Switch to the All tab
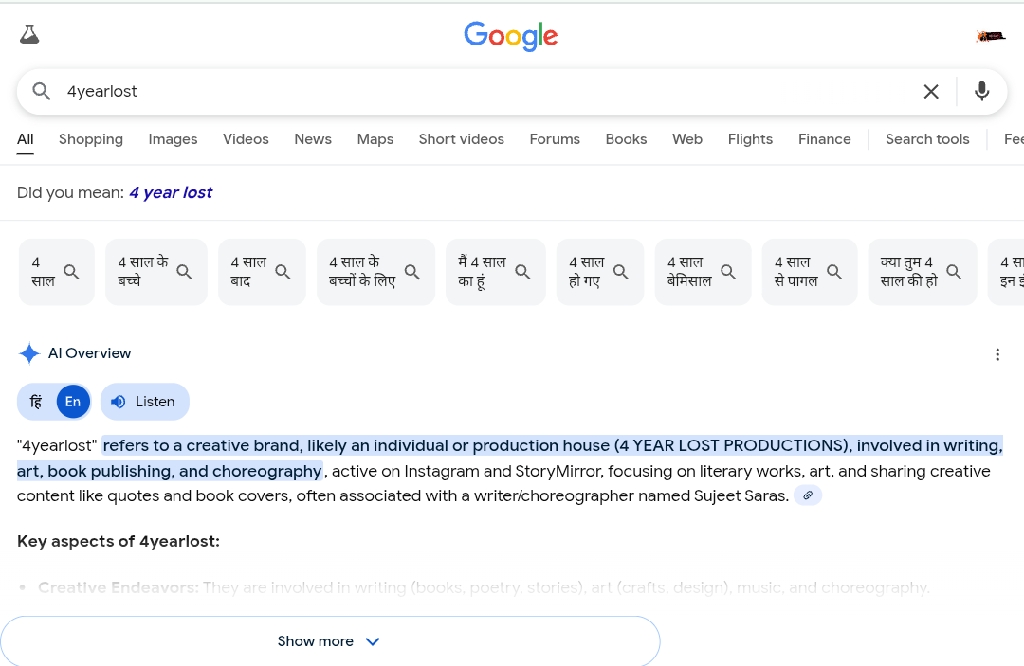Viewport: 1024px width, 666px height. [x=25, y=139]
